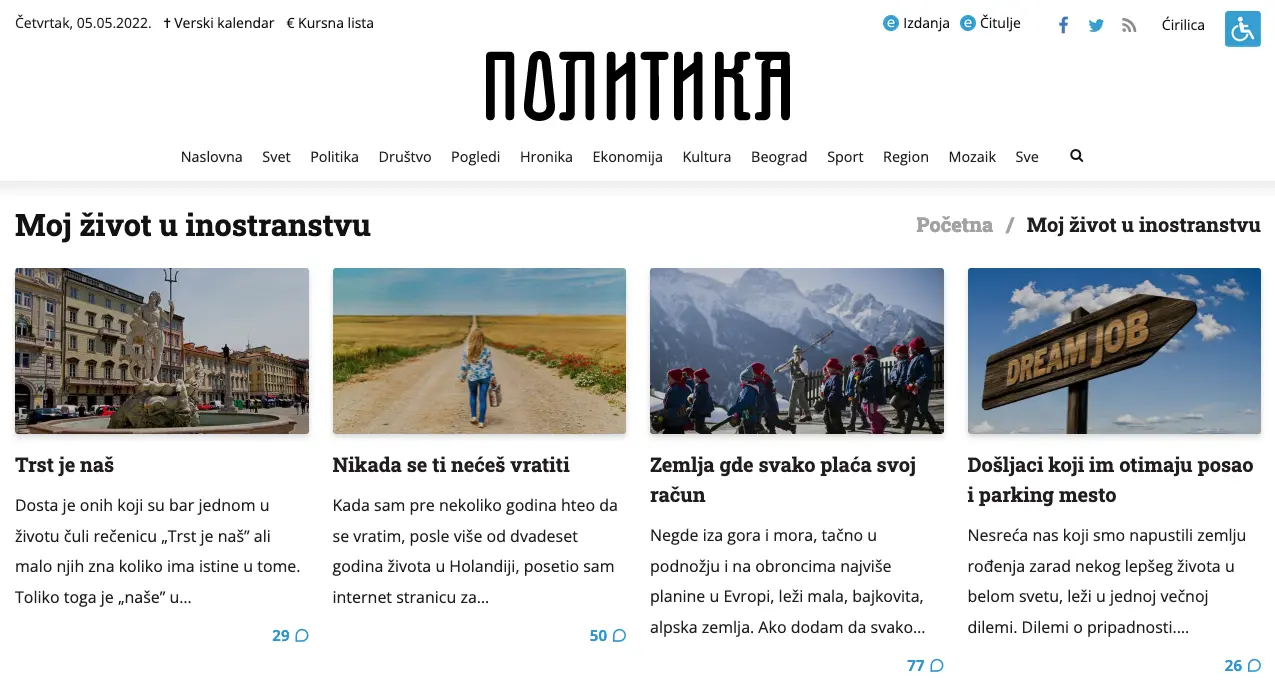Go to the Kultura section
Screen dimensions: 1275x690
coord(707,157)
